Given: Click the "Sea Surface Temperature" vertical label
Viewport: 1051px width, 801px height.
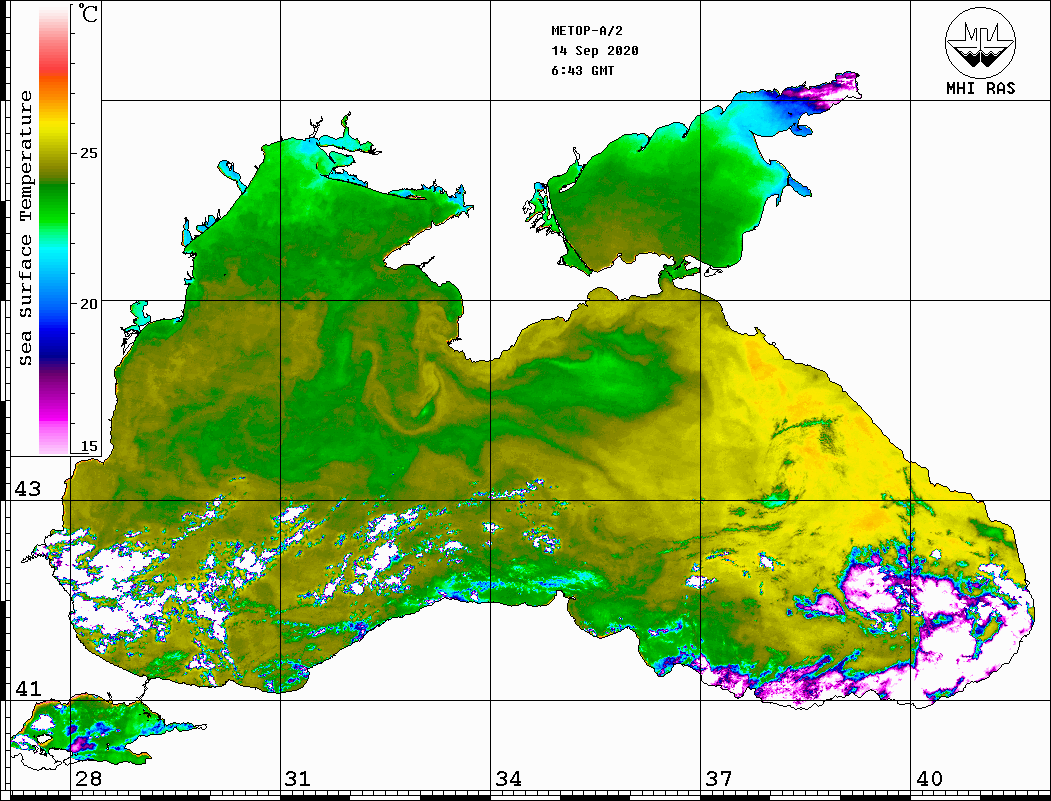Looking at the screenshot, I should 25,228.
